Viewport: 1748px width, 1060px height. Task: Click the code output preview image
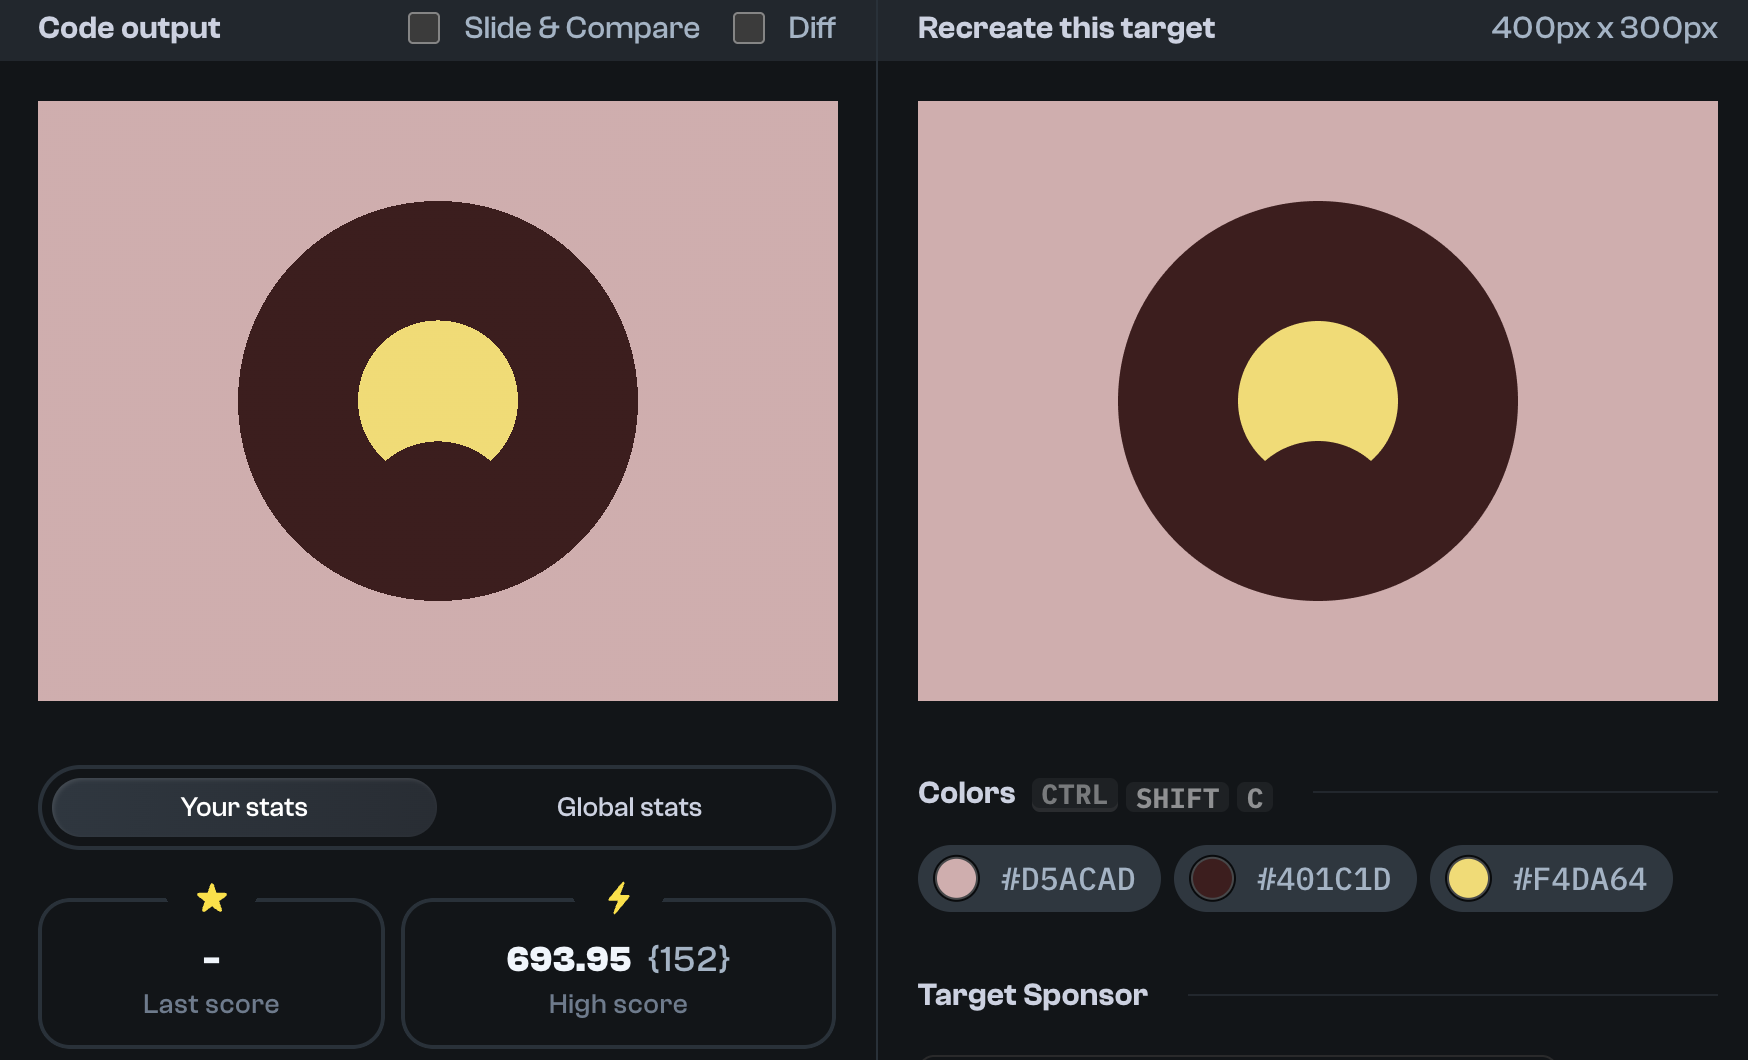tap(438, 399)
